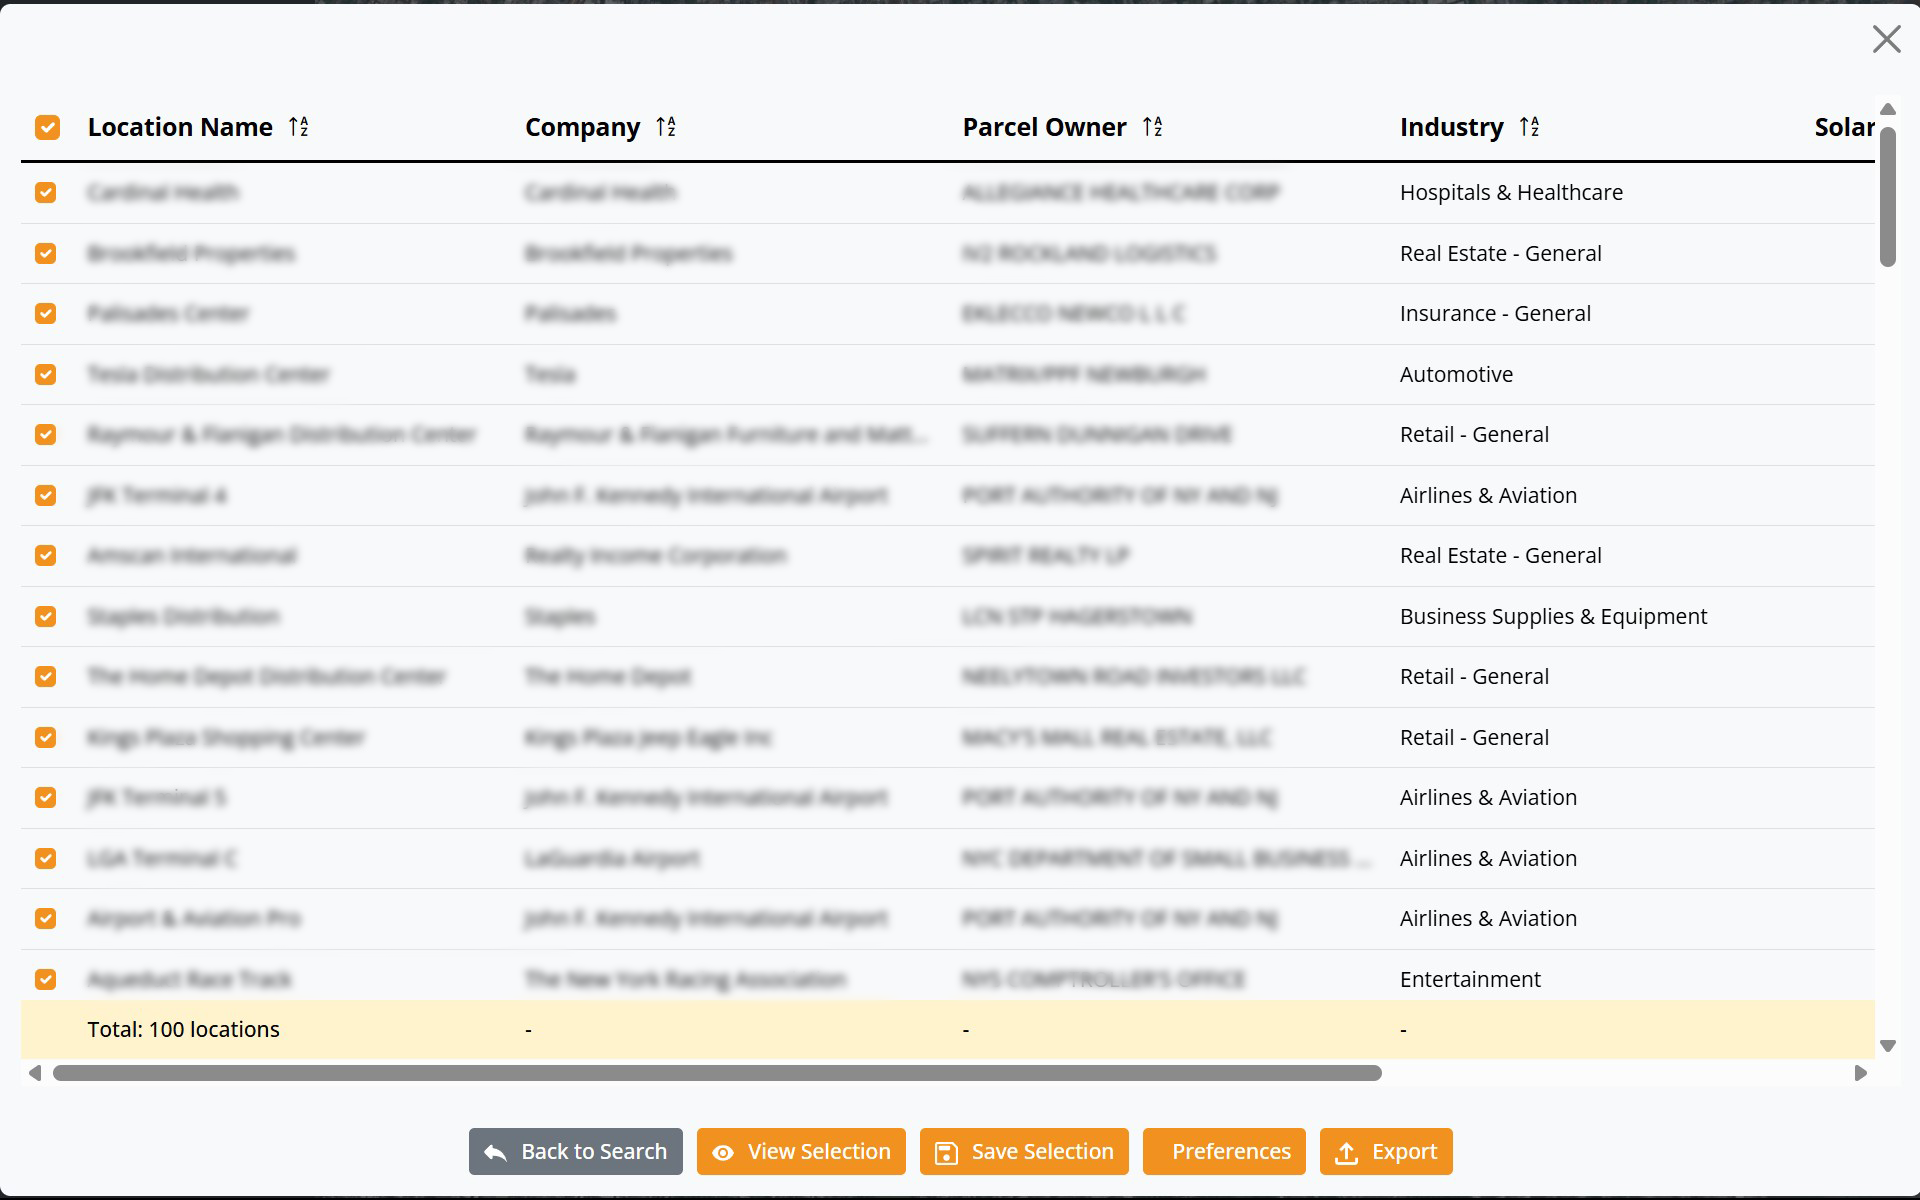The image size is (1920, 1200).
Task: Sort by Location Name column icon
Action: coord(299,127)
